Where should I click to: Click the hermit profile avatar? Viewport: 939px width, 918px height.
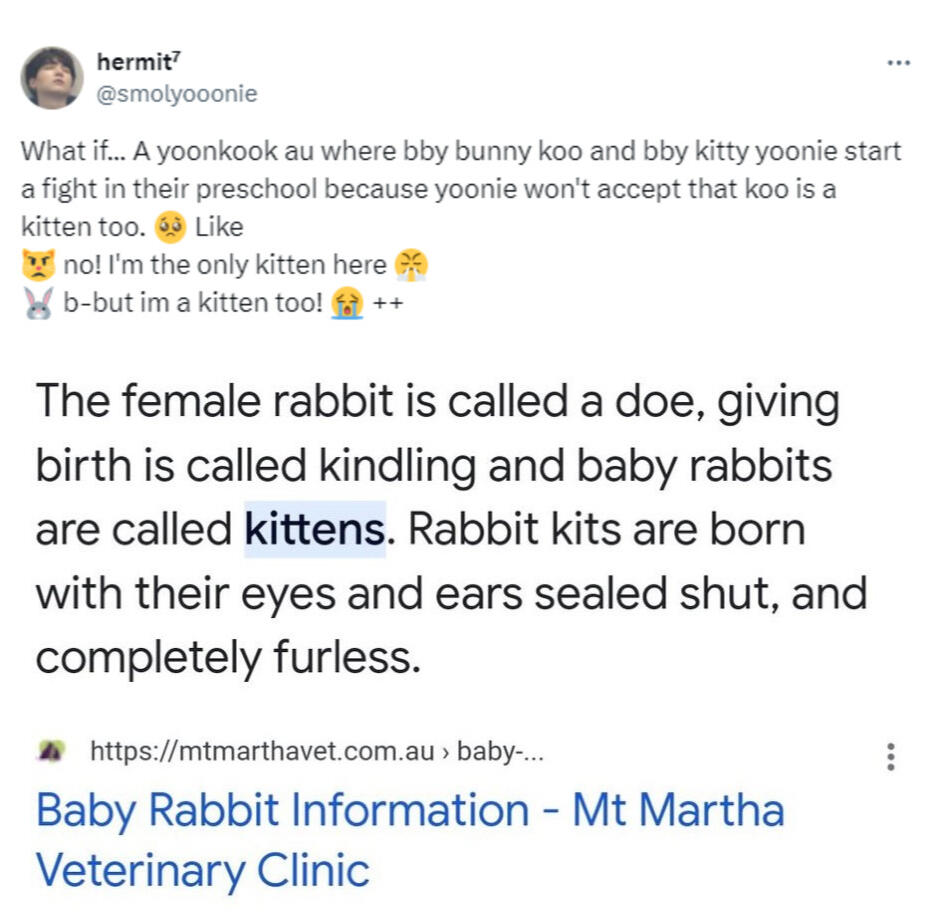[52, 77]
